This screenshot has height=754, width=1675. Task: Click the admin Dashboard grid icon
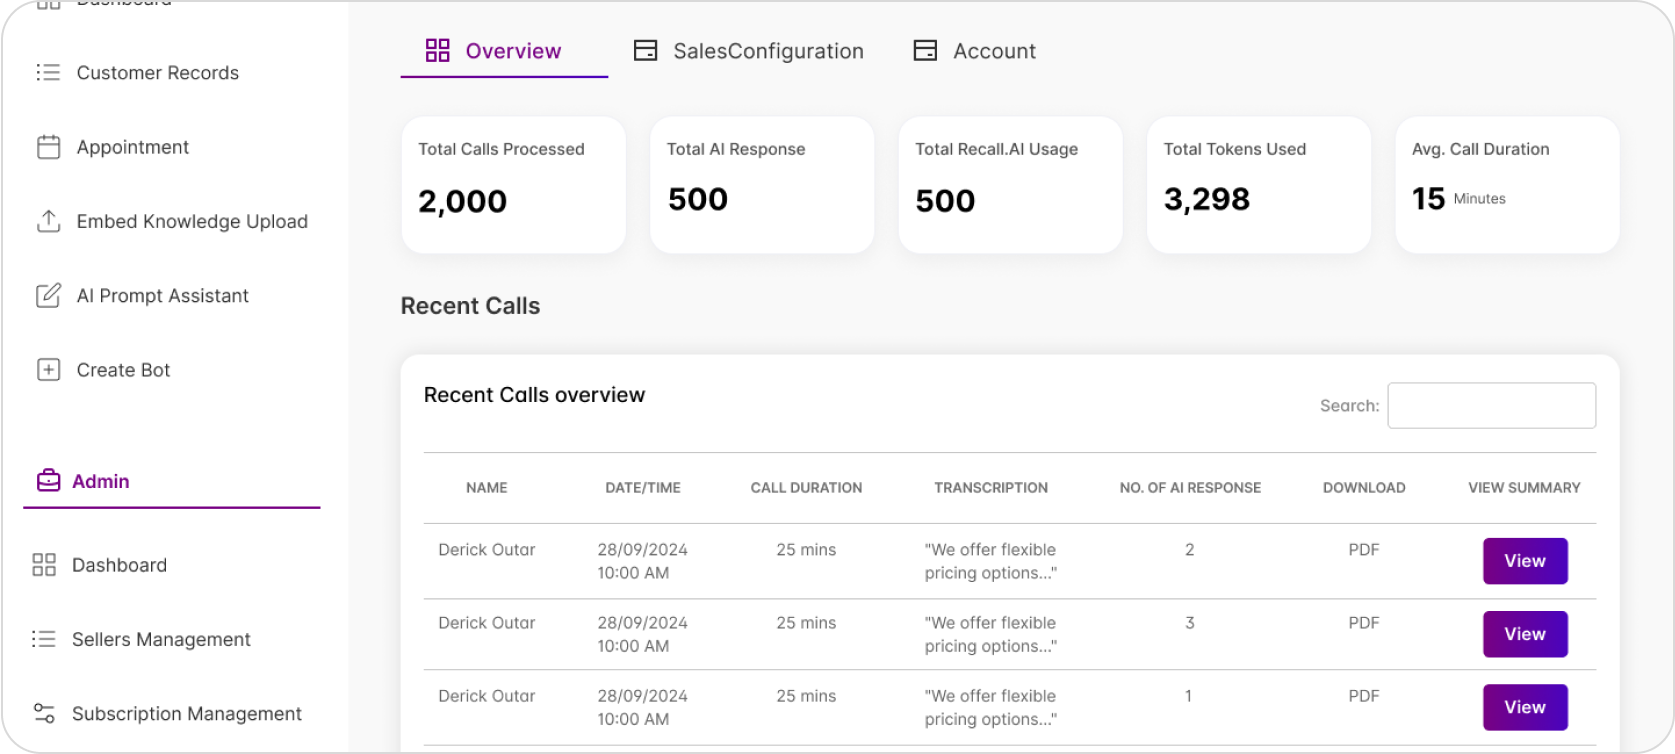tap(44, 565)
